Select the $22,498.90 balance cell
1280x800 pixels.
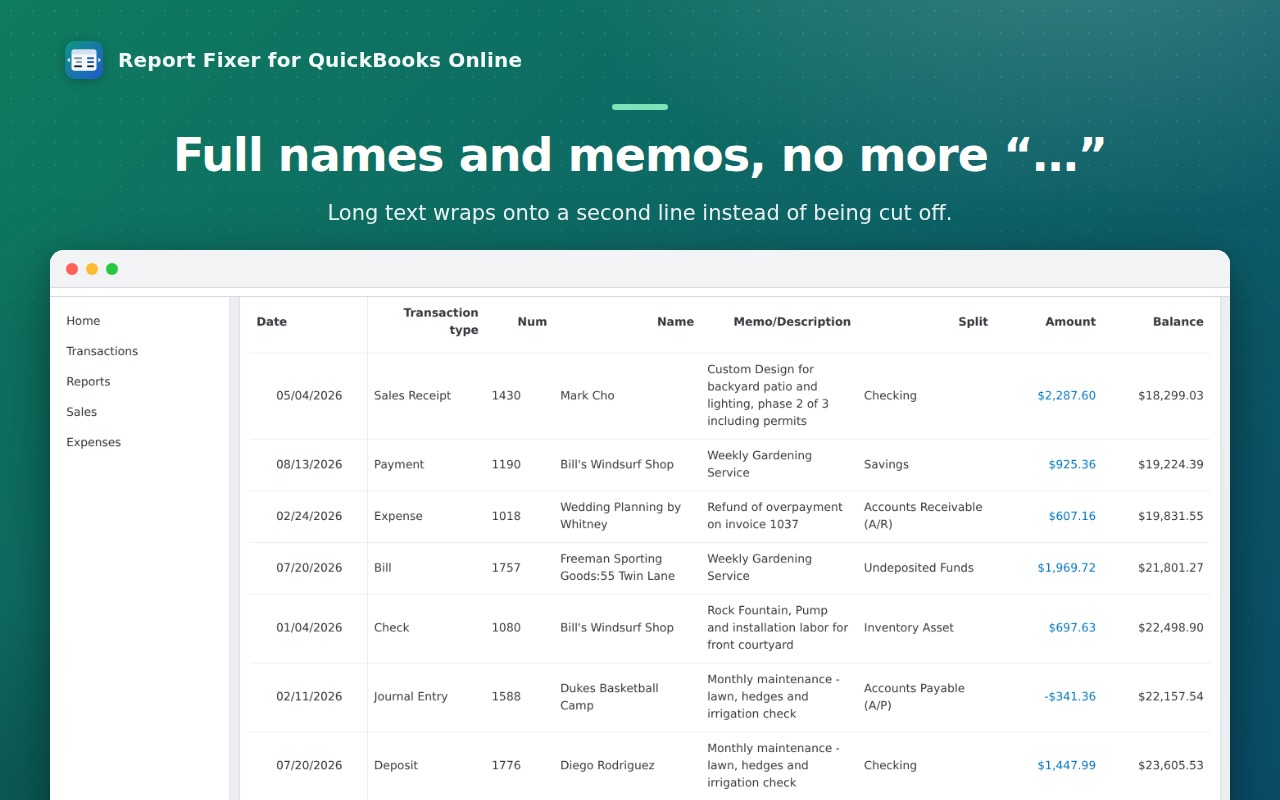coord(1170,628)
